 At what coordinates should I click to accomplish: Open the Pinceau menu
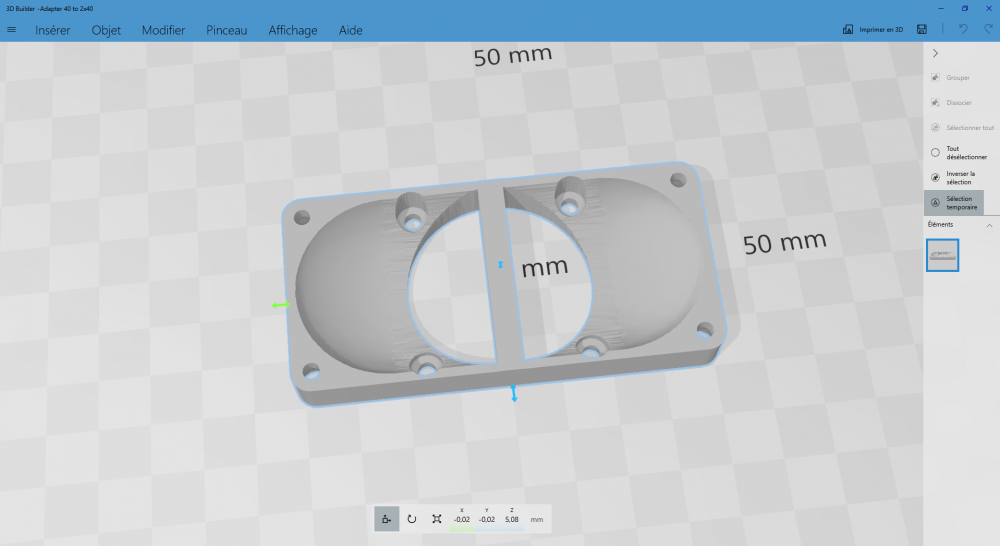click(226, 31)
